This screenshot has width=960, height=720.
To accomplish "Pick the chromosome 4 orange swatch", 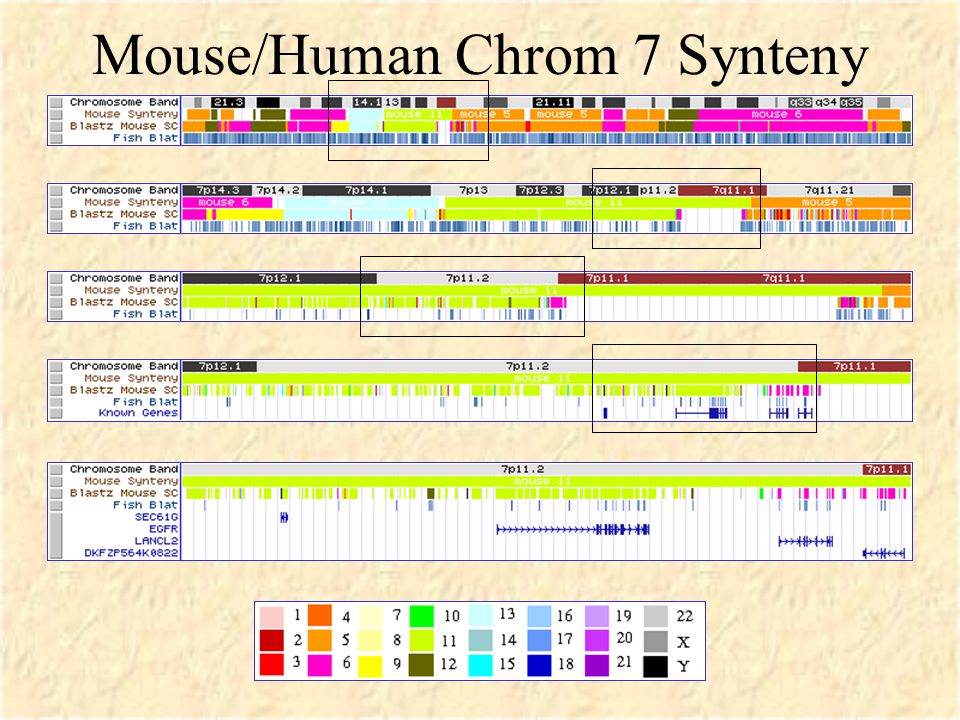I will tap(319, 615).
